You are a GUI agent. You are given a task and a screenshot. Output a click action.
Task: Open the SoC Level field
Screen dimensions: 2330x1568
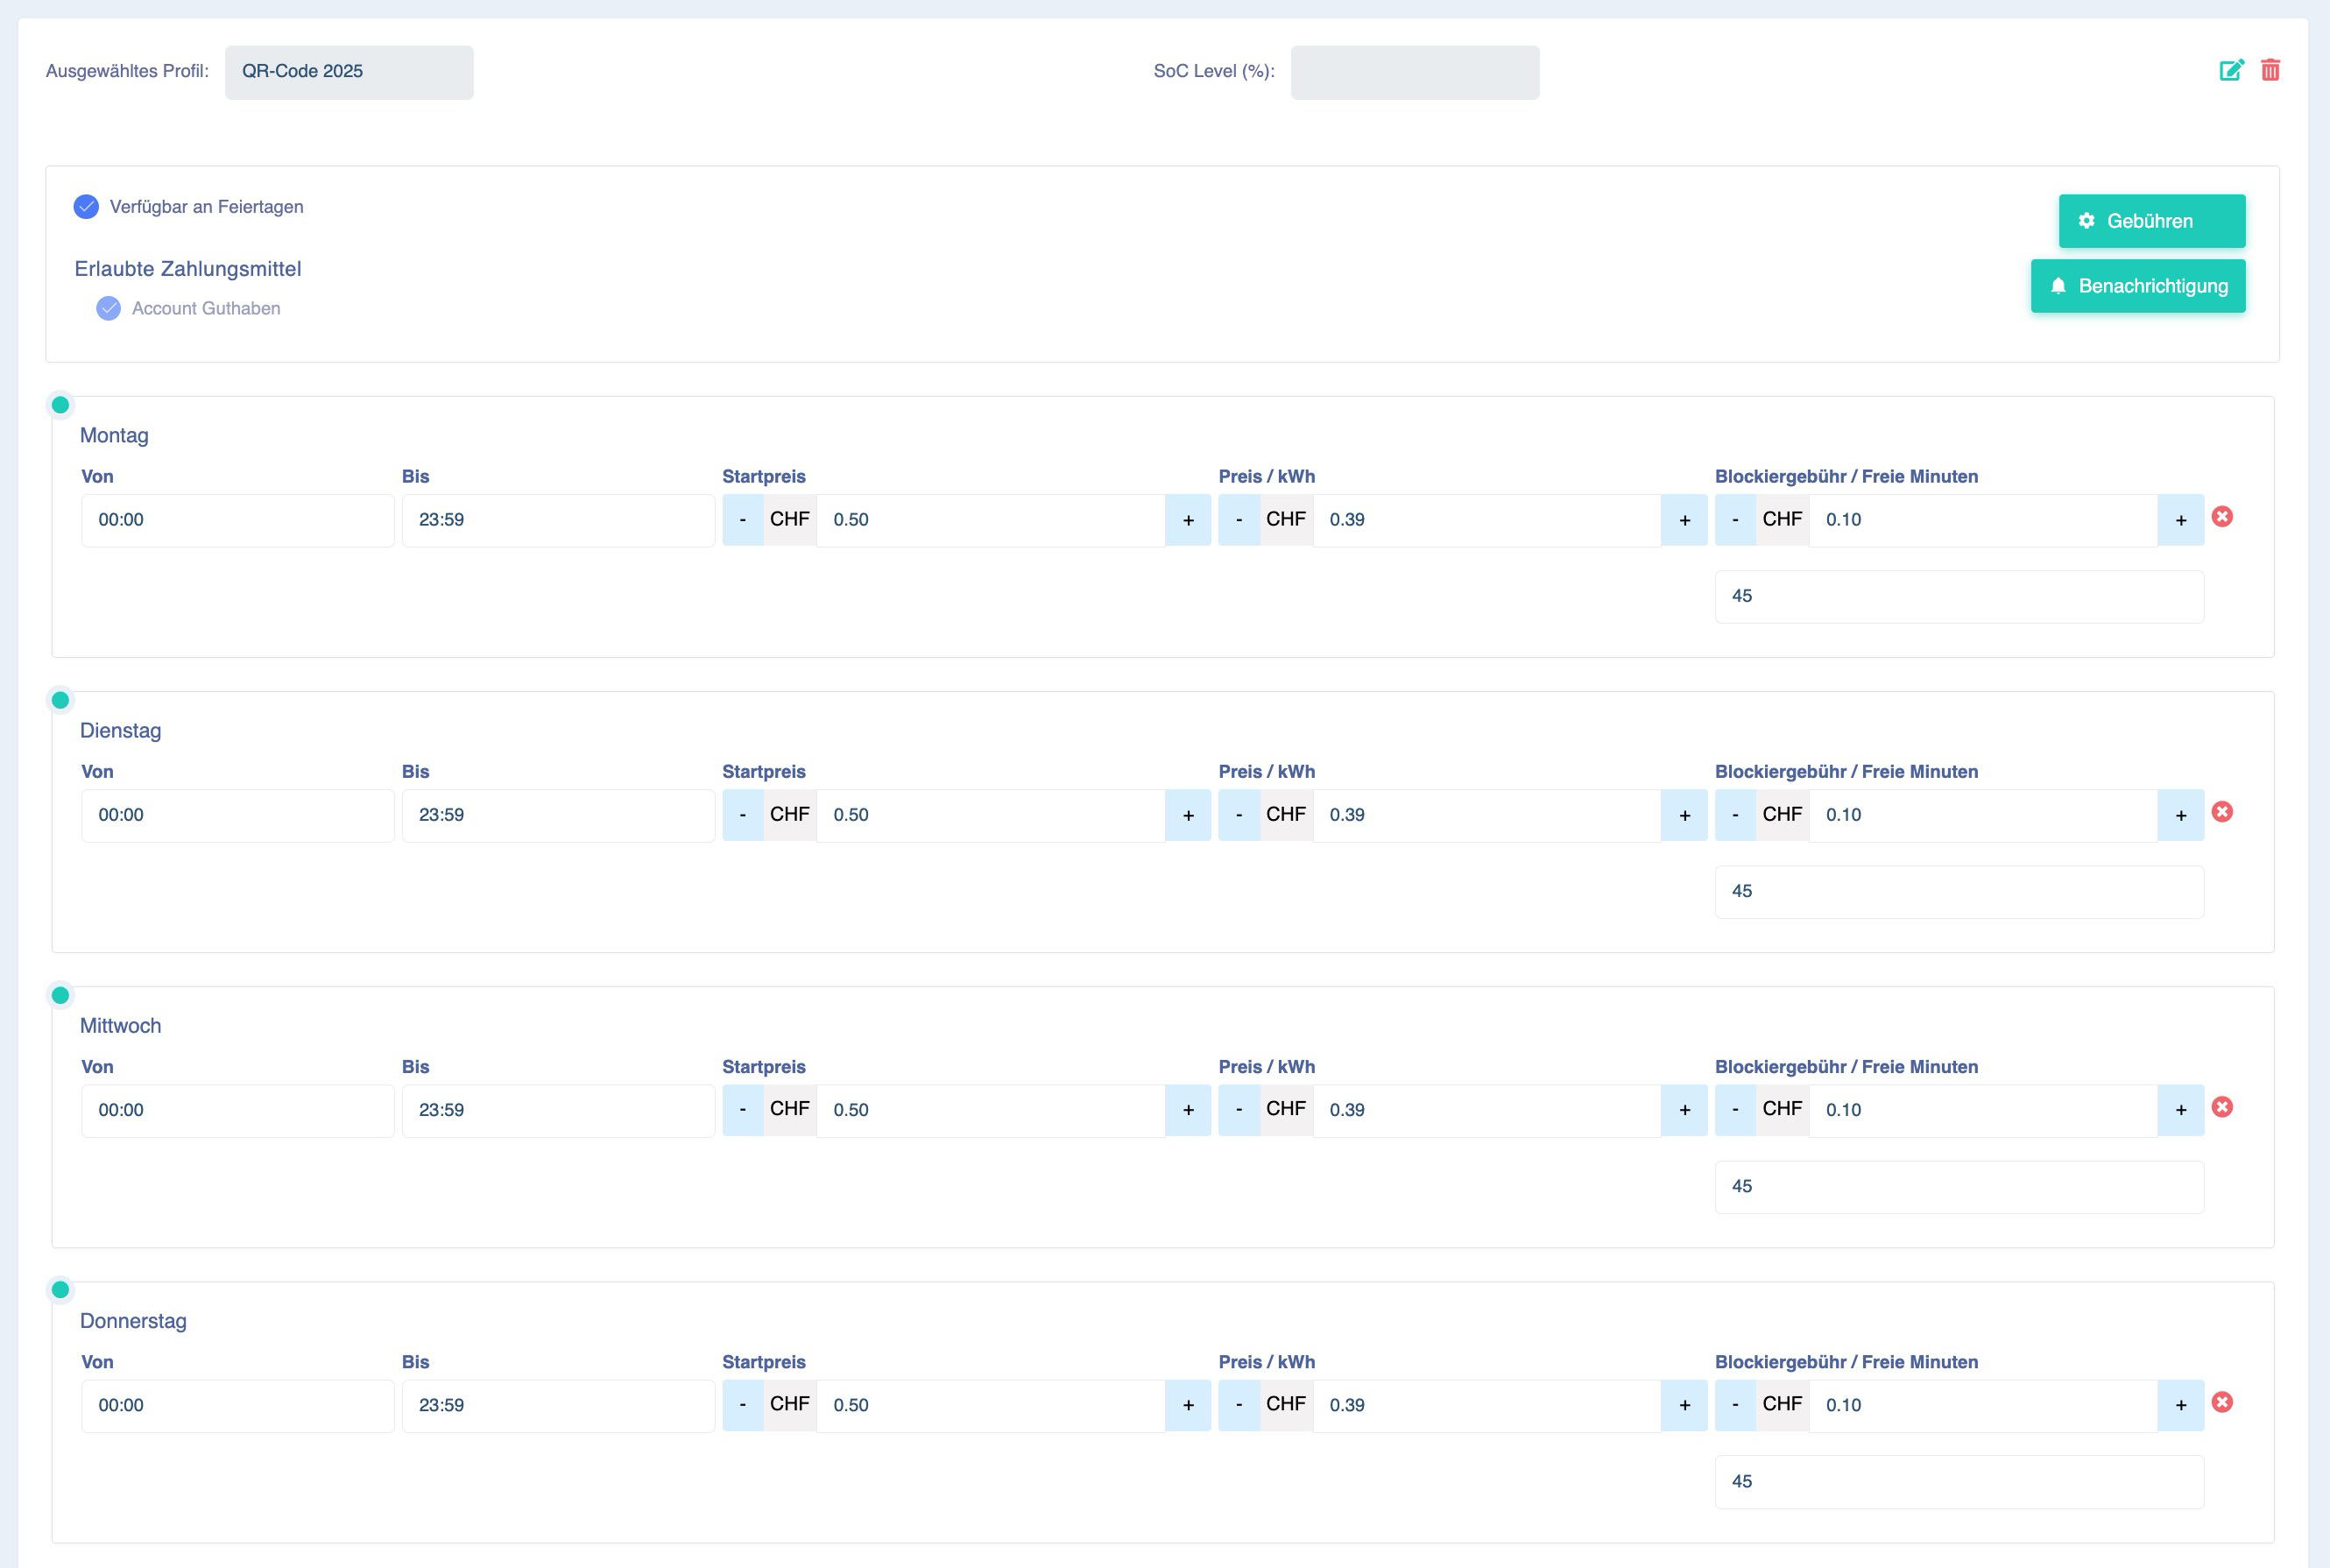coord(1415,72)
